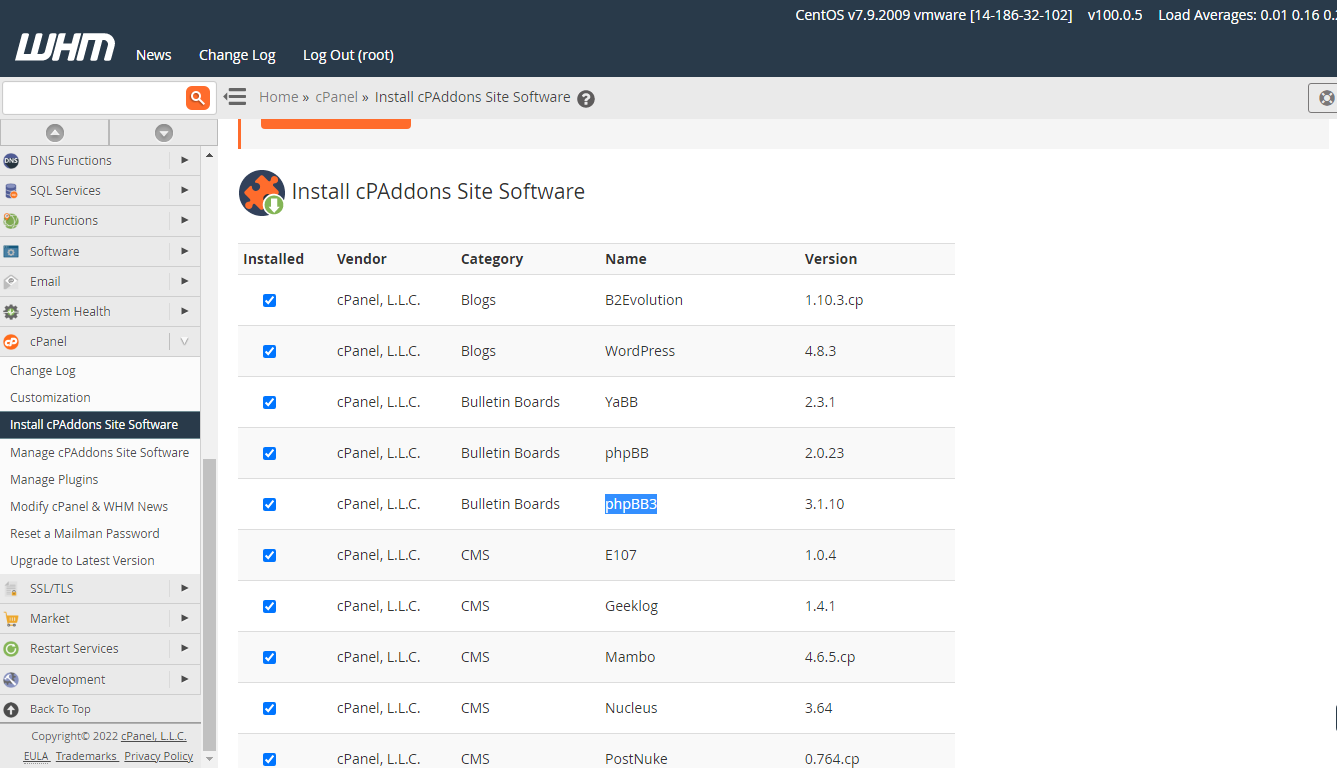Collapse the cPanel section chevron
This screenshot has height=768, width=1337.
[184, 341]
